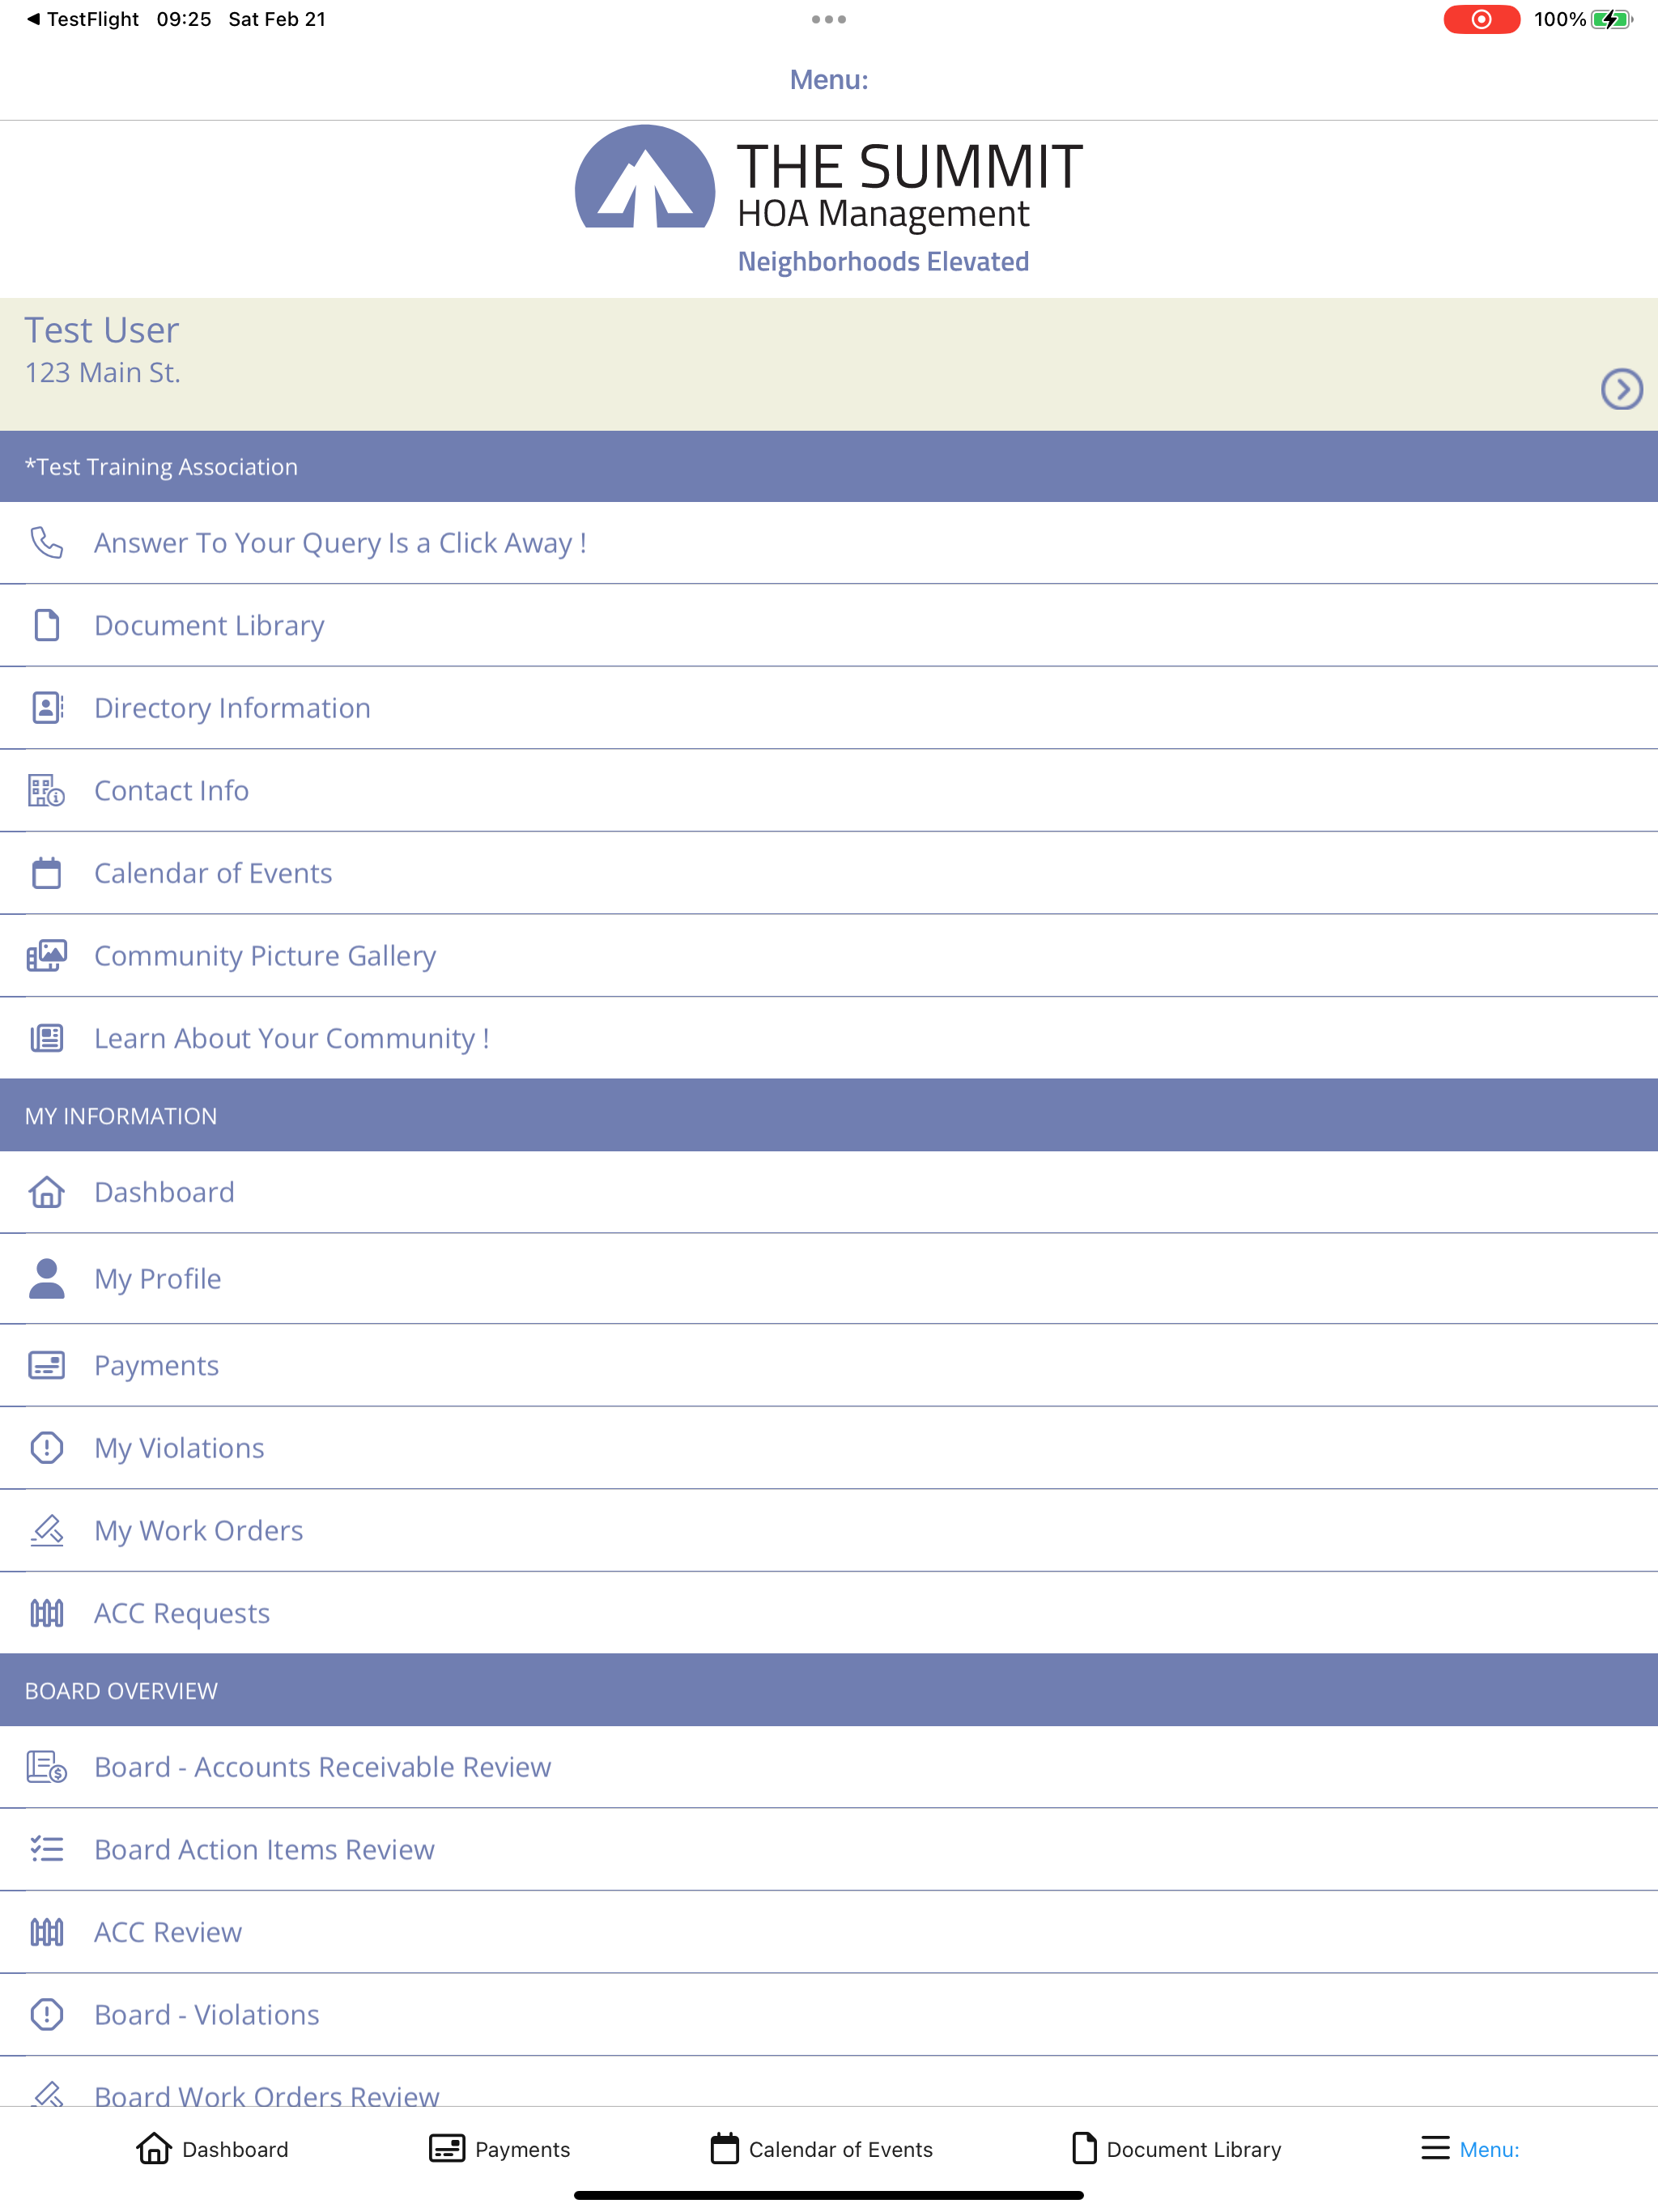This screenshot has height=2212, width=1658.
Task: Expand Test User details with the chevron arrow
Action: click(1621, 389)
